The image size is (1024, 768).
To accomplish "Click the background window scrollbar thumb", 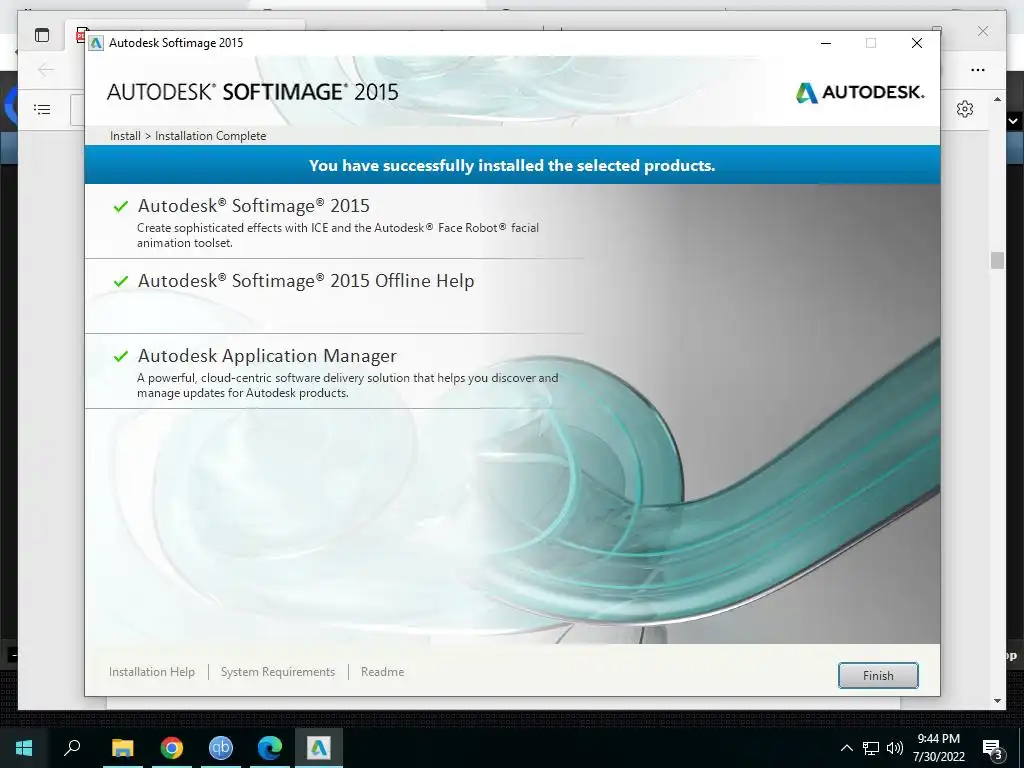I will [x=997, y=260].
